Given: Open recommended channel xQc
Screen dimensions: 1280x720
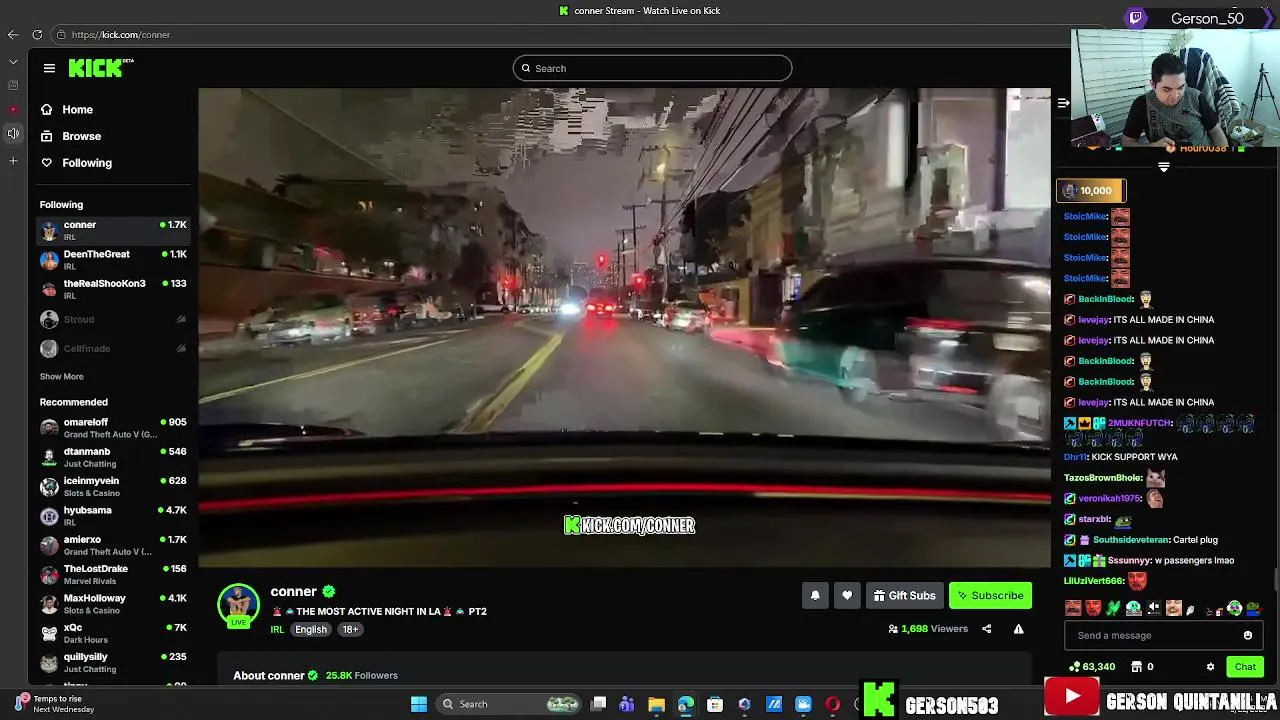Looking at the screenshot, I should point(113,633).
